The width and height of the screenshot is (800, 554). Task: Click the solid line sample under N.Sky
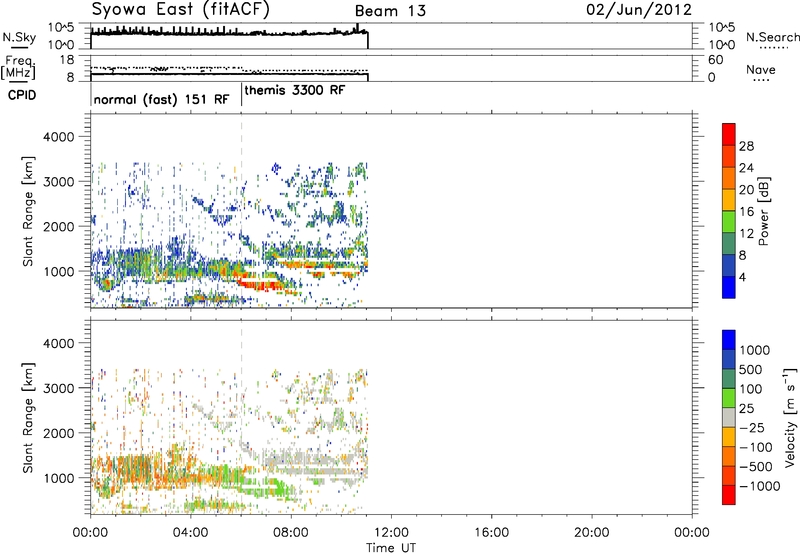[x=19, y=47]
